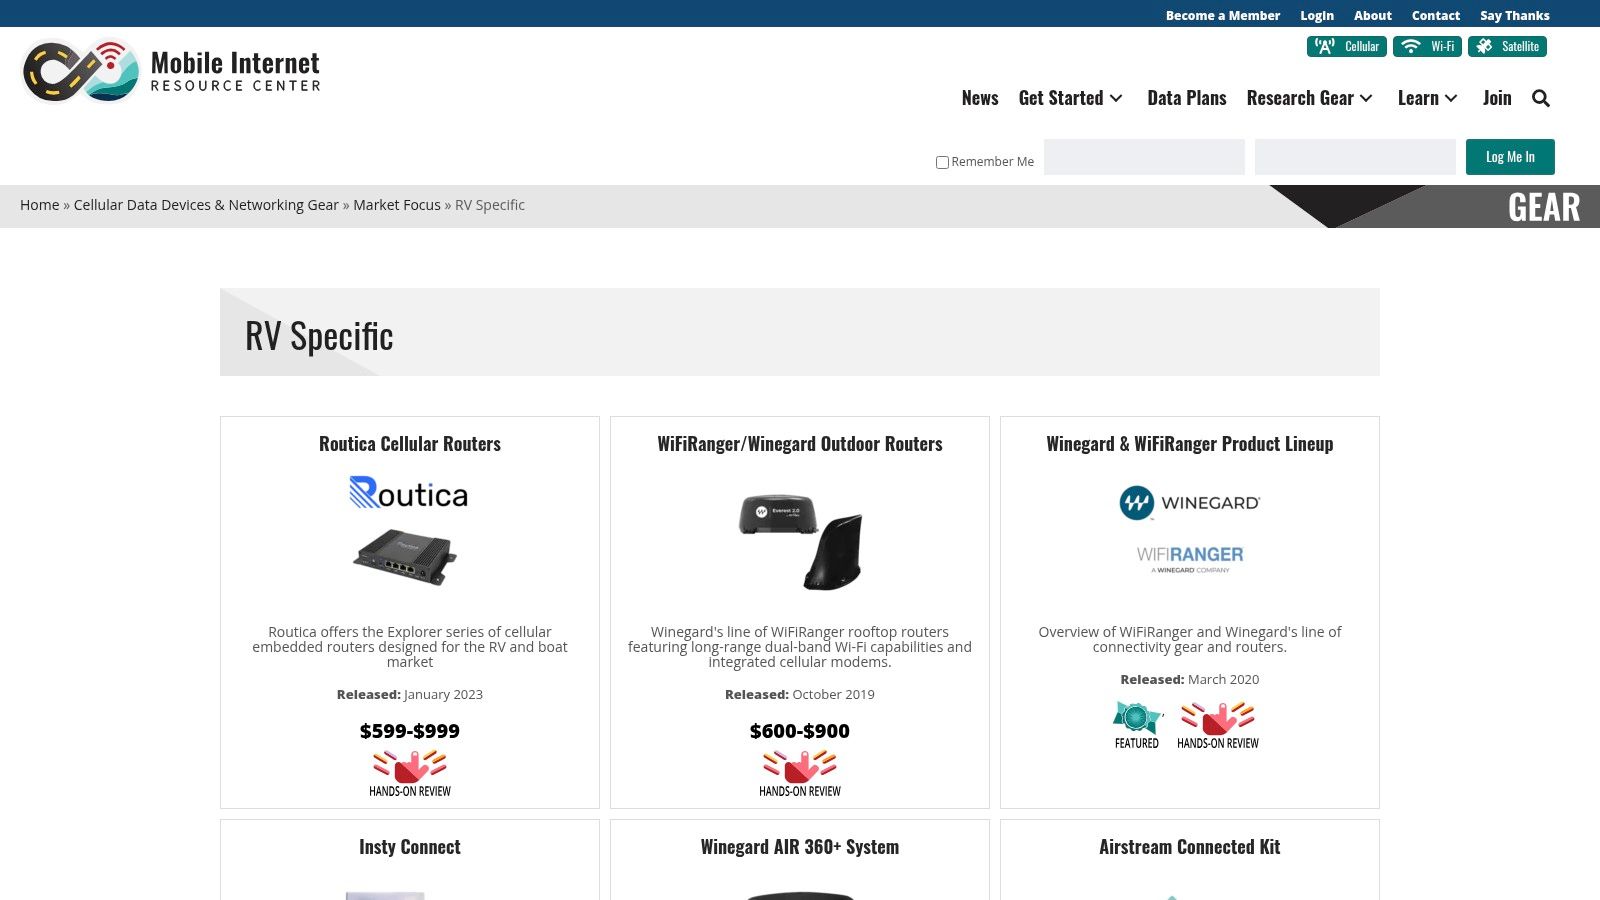Viewport: 1600px width, 900px height.
Task: Click Hands-On Review icon under $600-$900
Action: coord(800,774)
